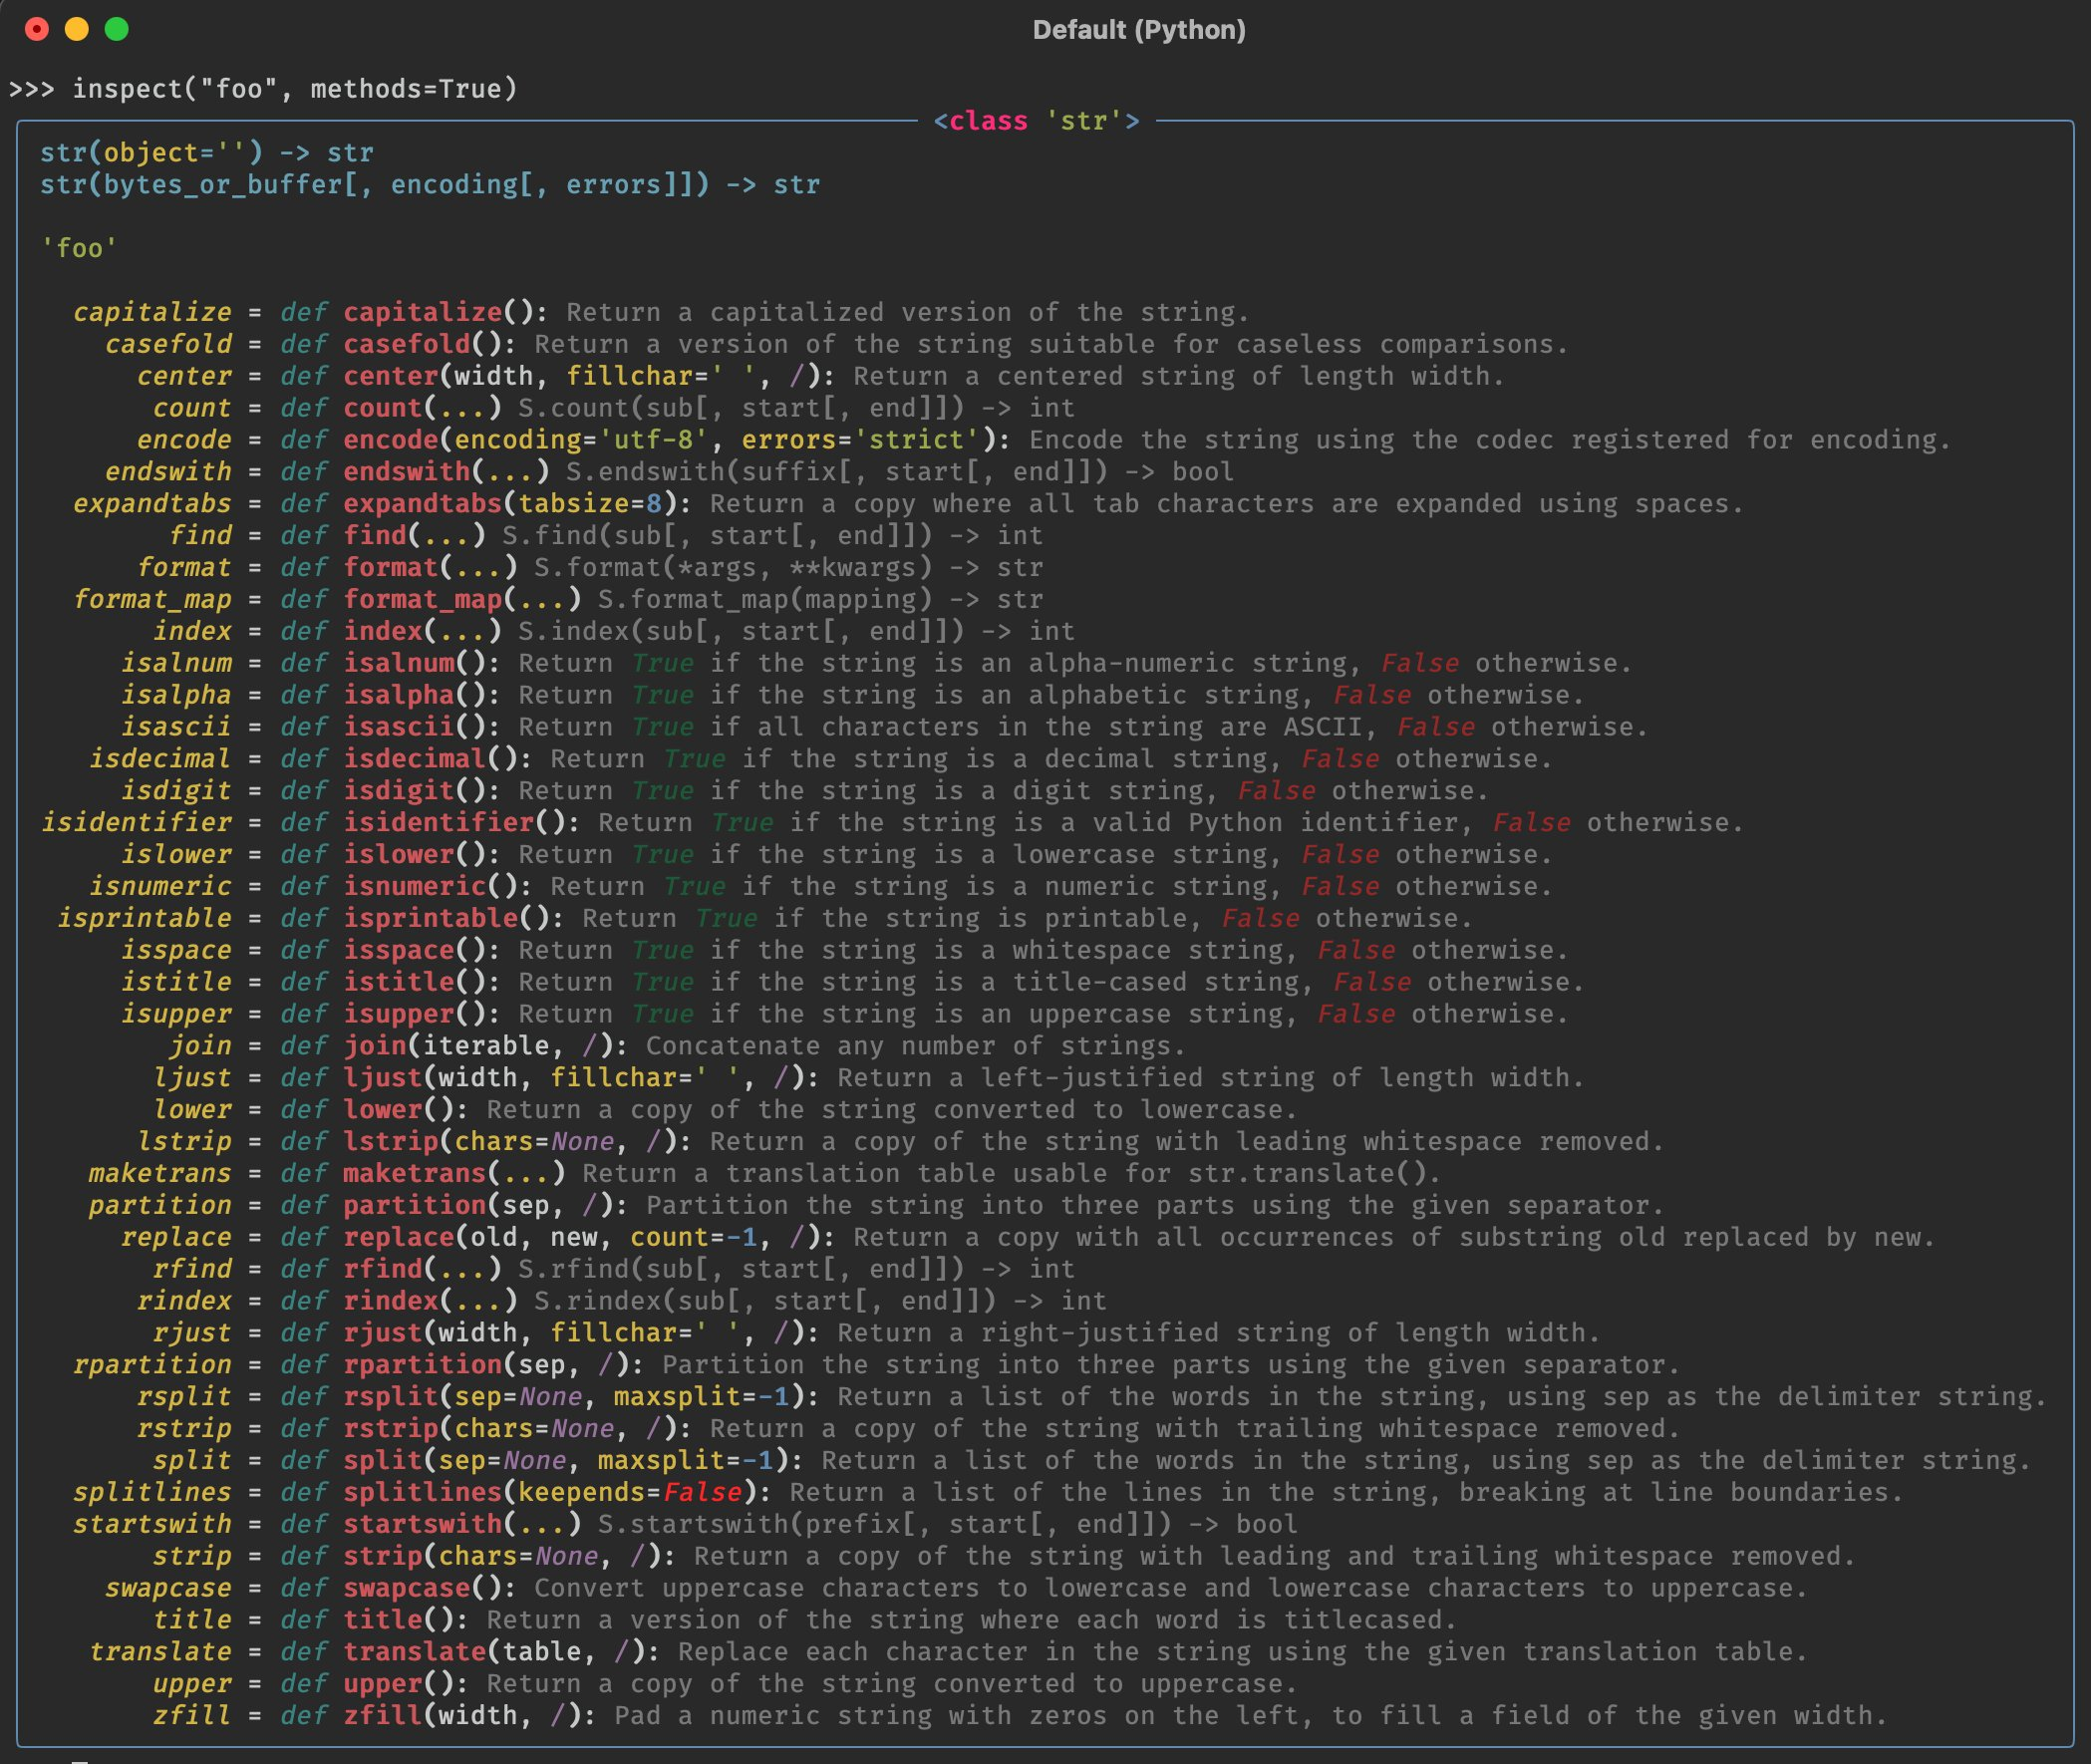Click purple 'None' in the lstrip signature
Viewport: 2091px width, 1764px height.
pos(582,1142)
